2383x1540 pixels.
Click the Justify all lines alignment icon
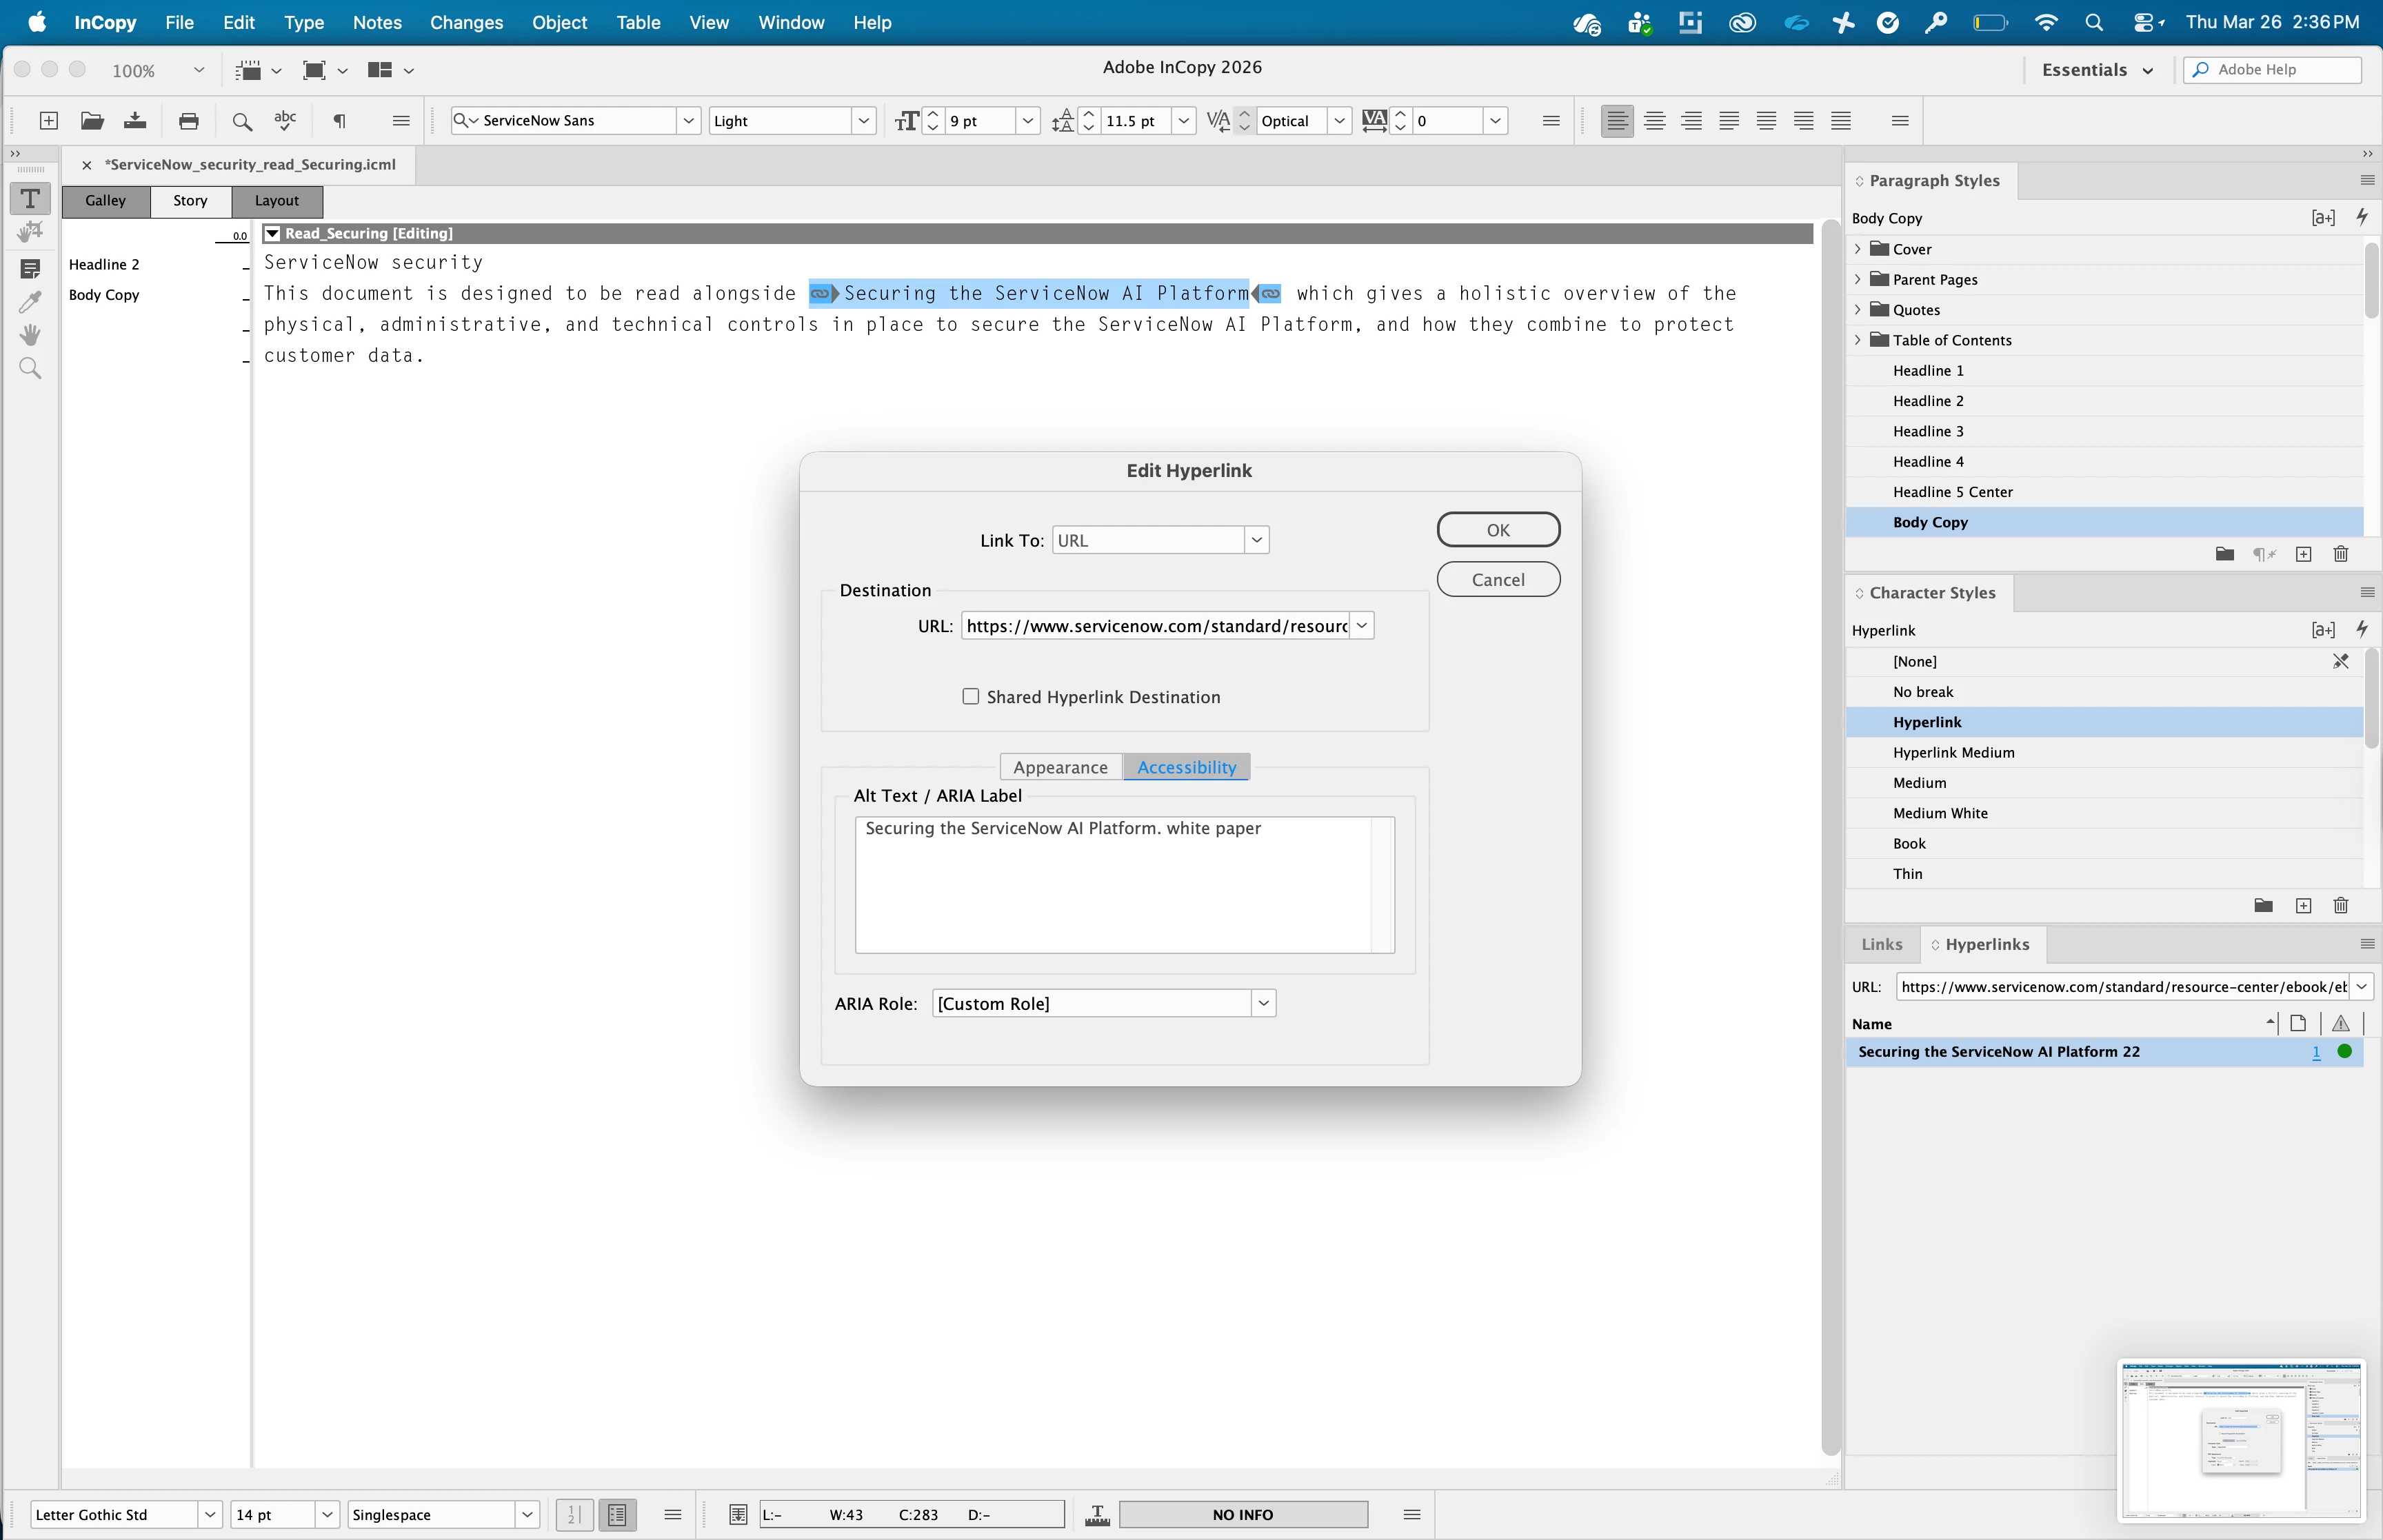click(x=1840, y=121)
